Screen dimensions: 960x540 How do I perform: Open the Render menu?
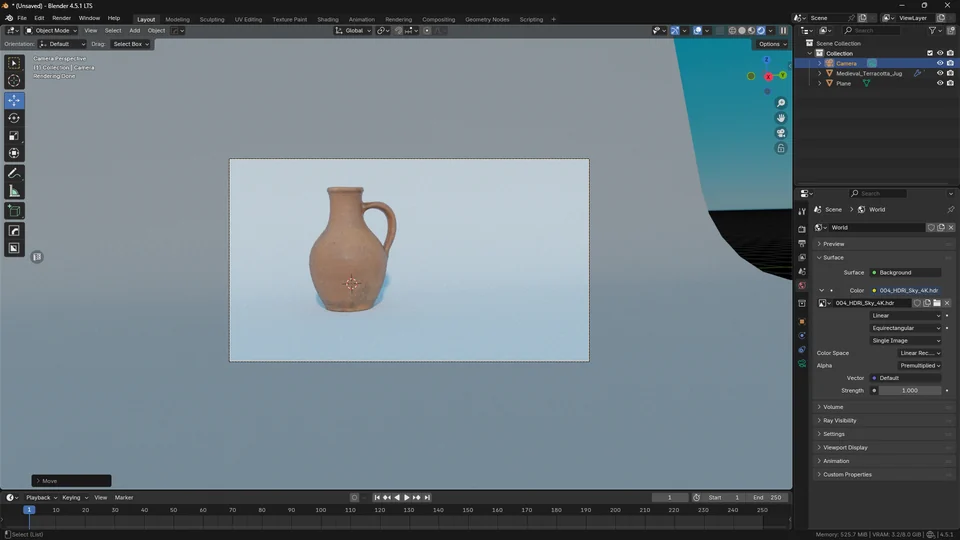[x=61, y=18]
